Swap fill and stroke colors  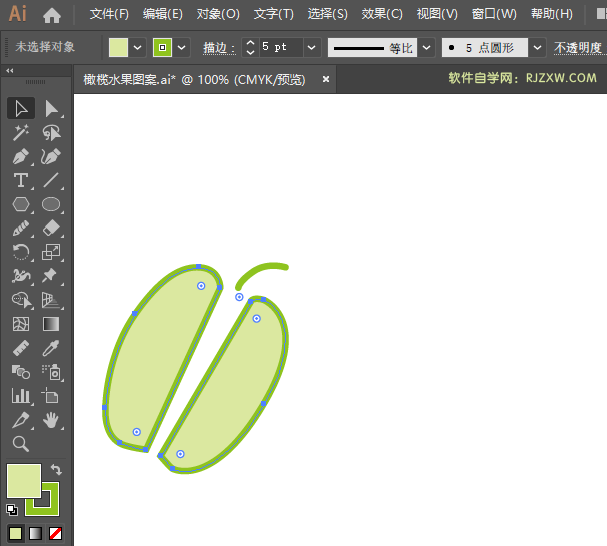[56, 470]
